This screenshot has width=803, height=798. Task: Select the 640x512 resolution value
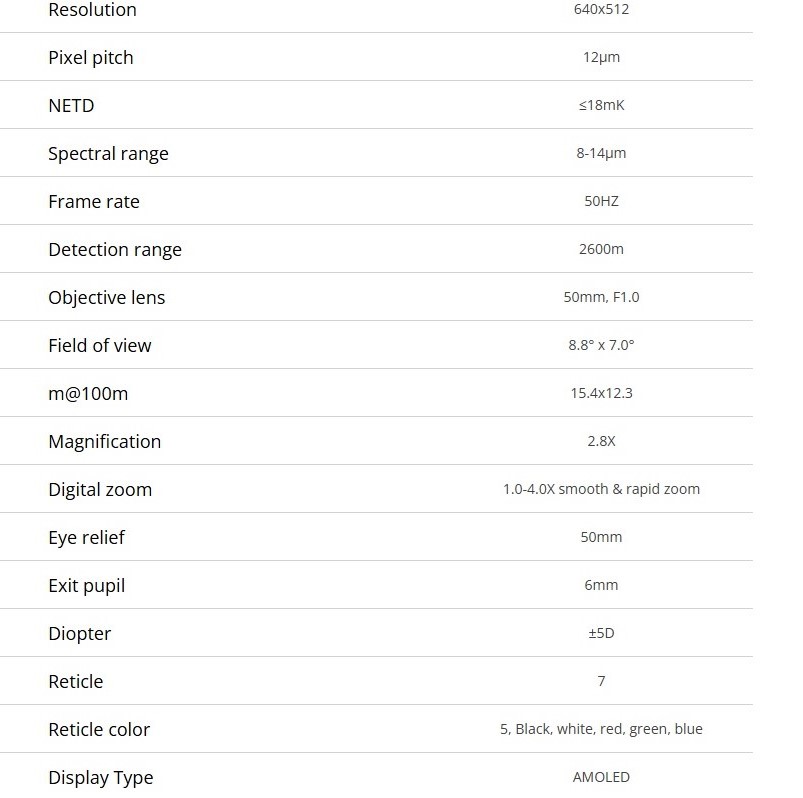(601, 9)
